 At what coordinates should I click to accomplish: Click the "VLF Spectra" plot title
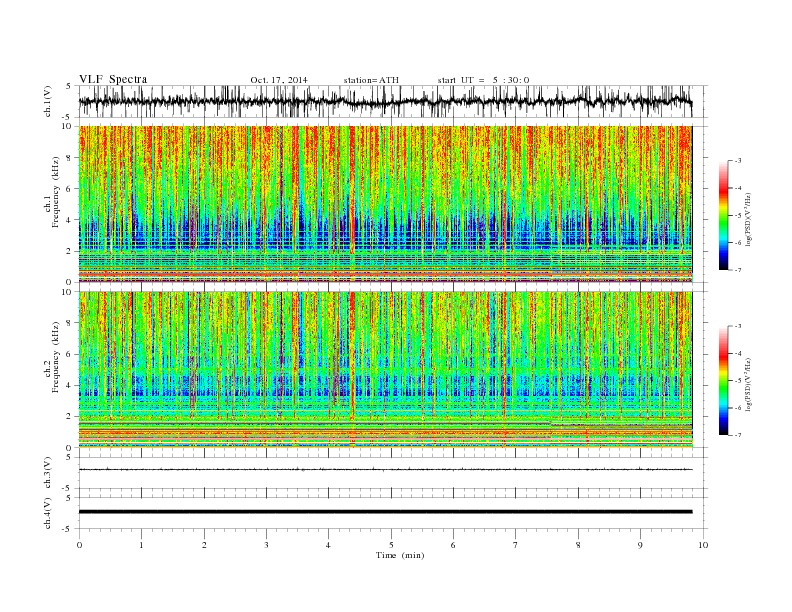point(113,79)
